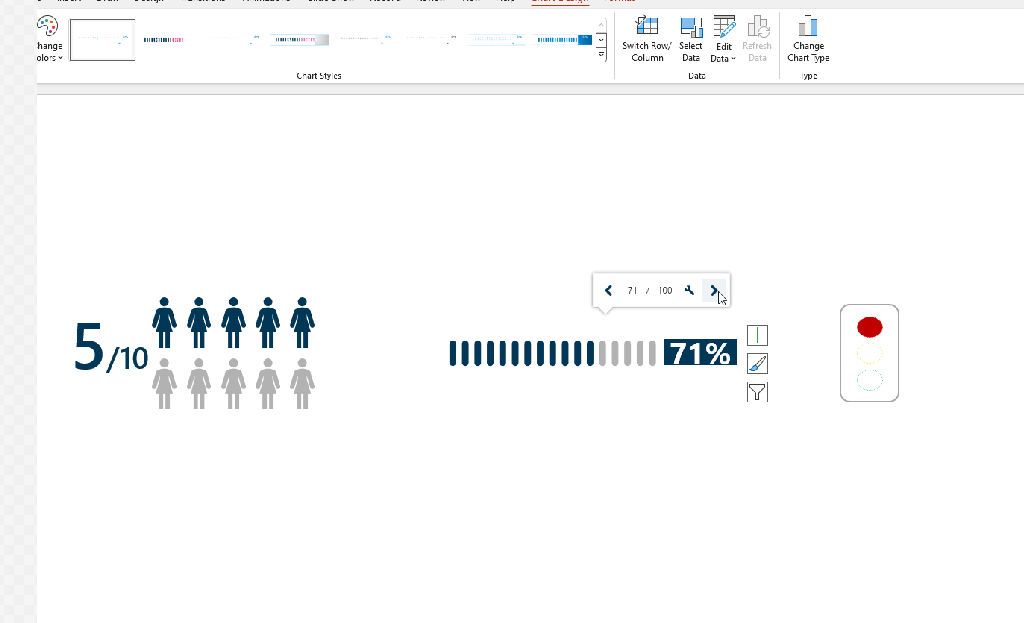Open the Chart Filters funnel button
The image size is (1024, 623).
click(758, 391)
